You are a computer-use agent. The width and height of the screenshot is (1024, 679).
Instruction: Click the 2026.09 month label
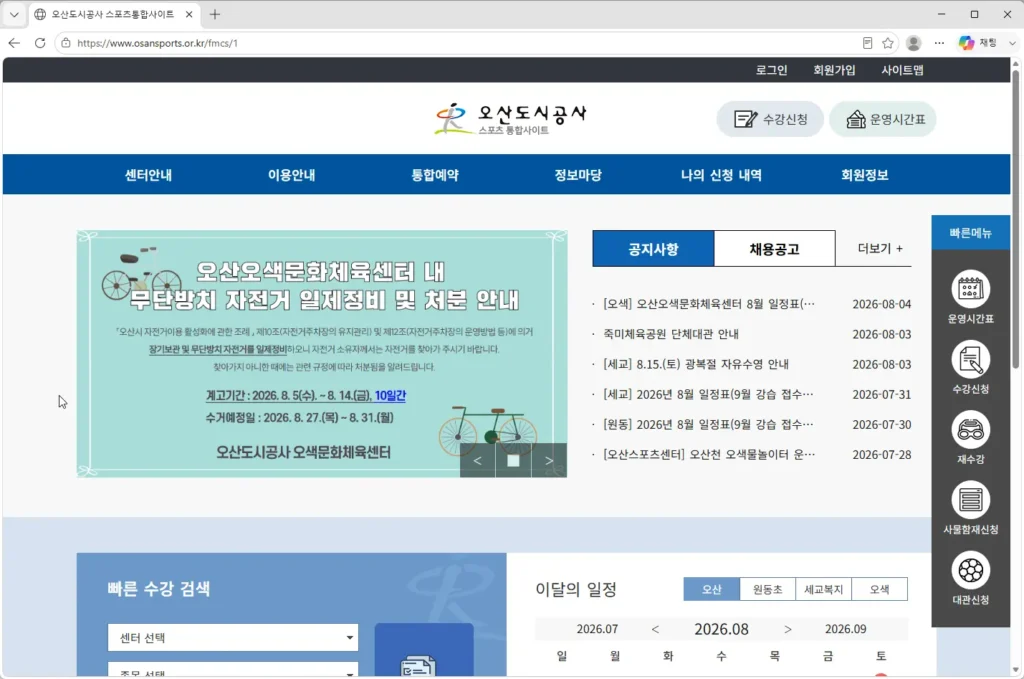point(846,629)
